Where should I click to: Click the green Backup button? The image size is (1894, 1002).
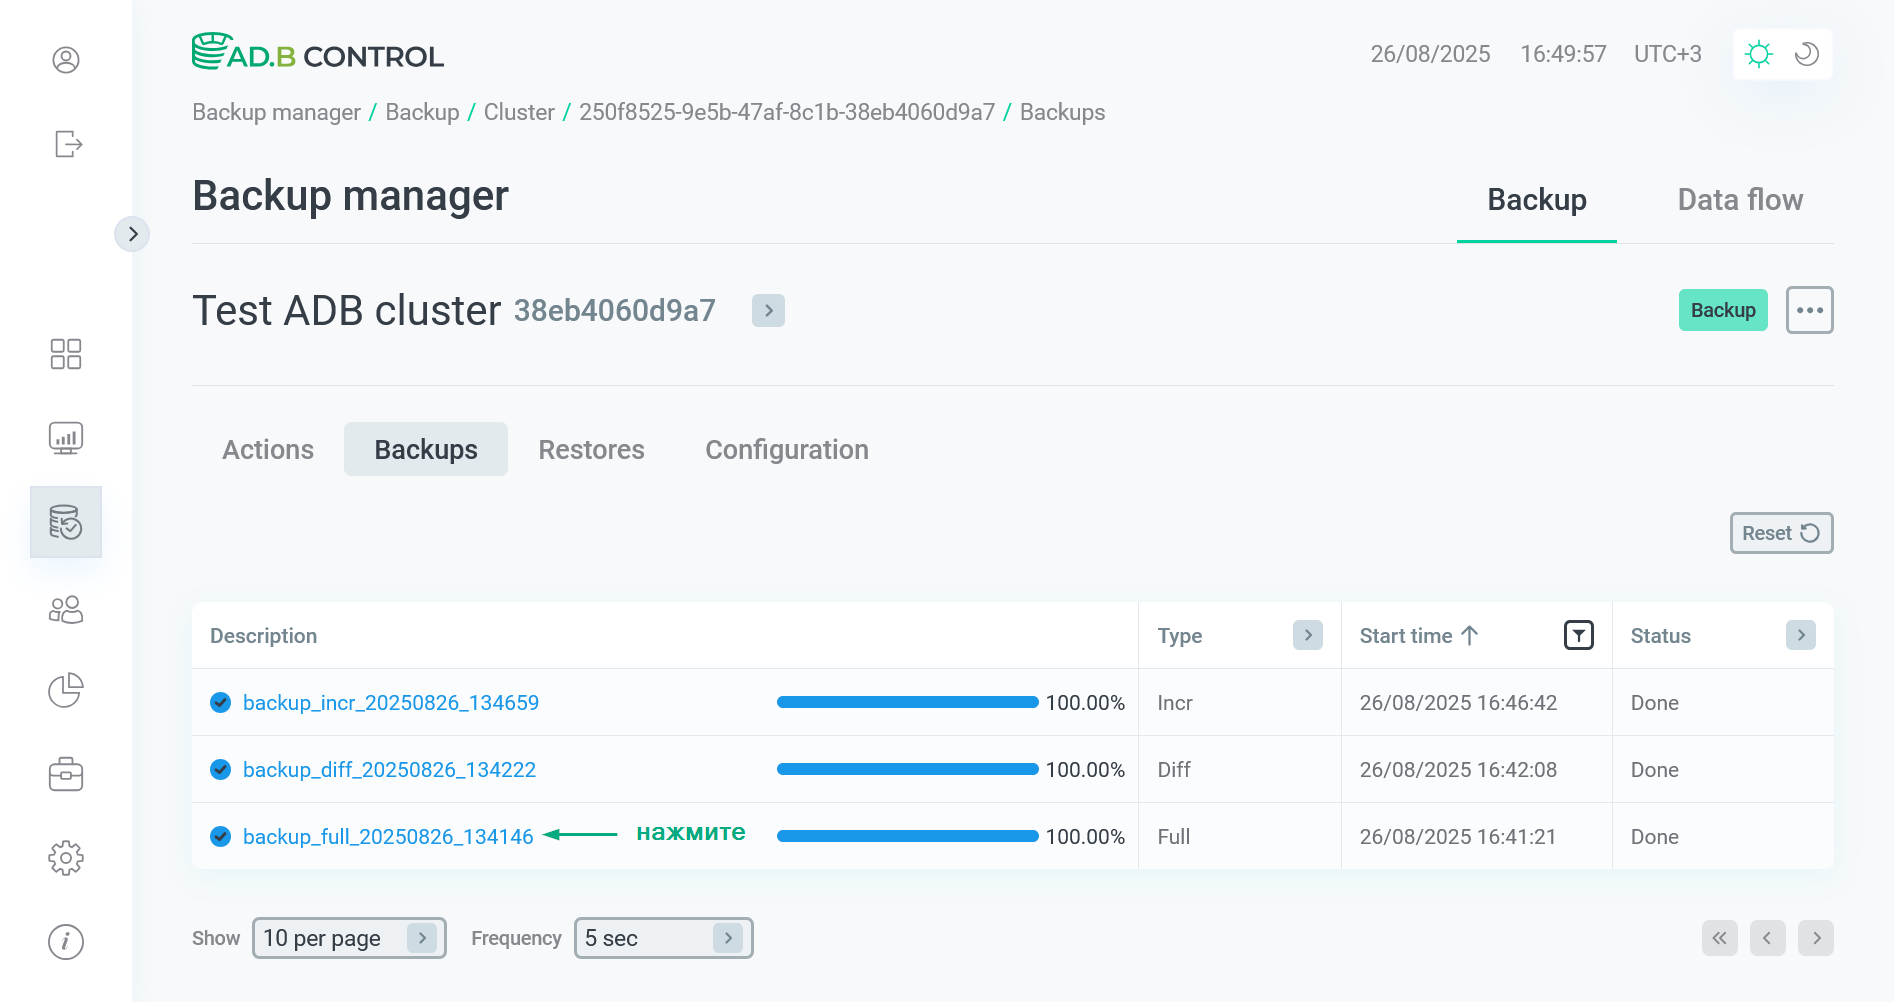1722,310
